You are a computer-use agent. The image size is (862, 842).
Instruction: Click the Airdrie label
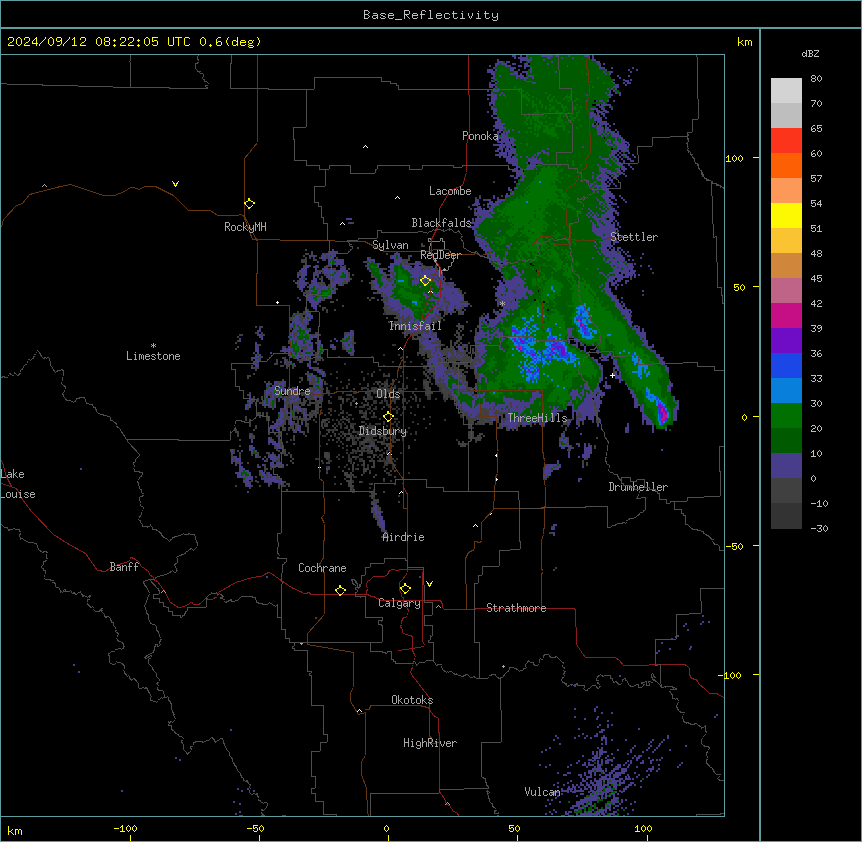403,537
